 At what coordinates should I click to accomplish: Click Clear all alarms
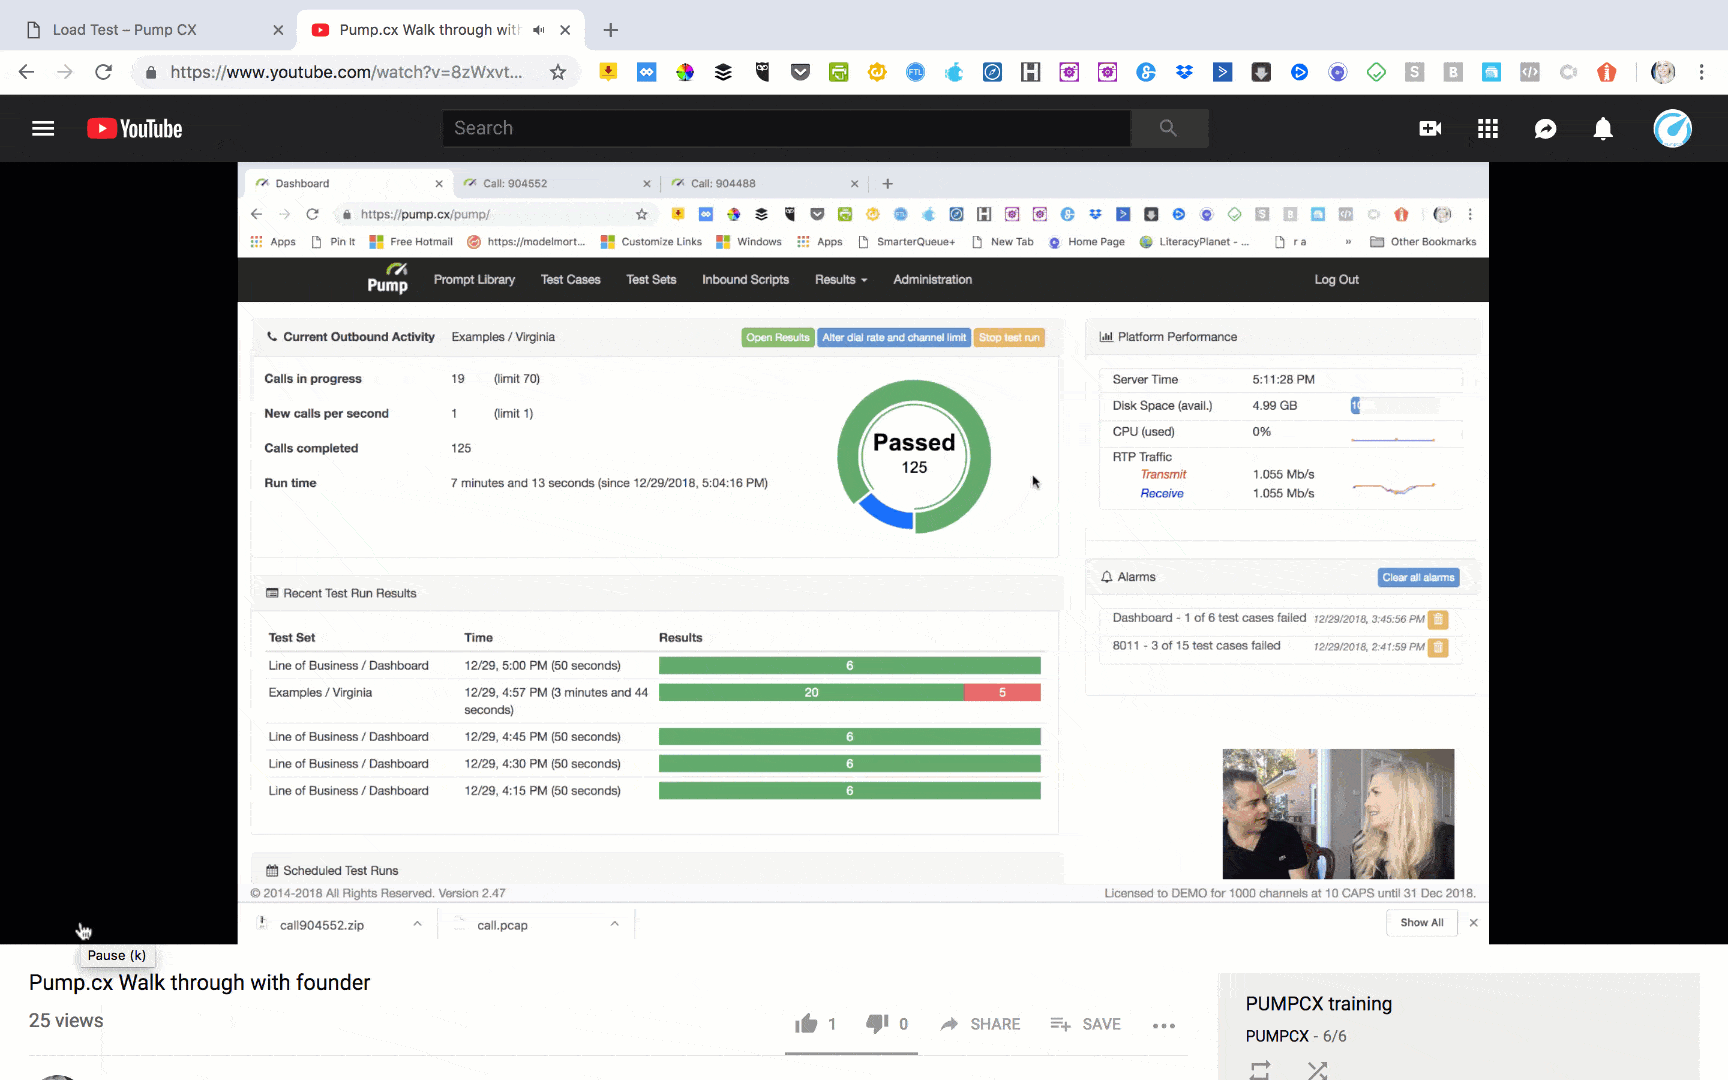pos(1417,577)
